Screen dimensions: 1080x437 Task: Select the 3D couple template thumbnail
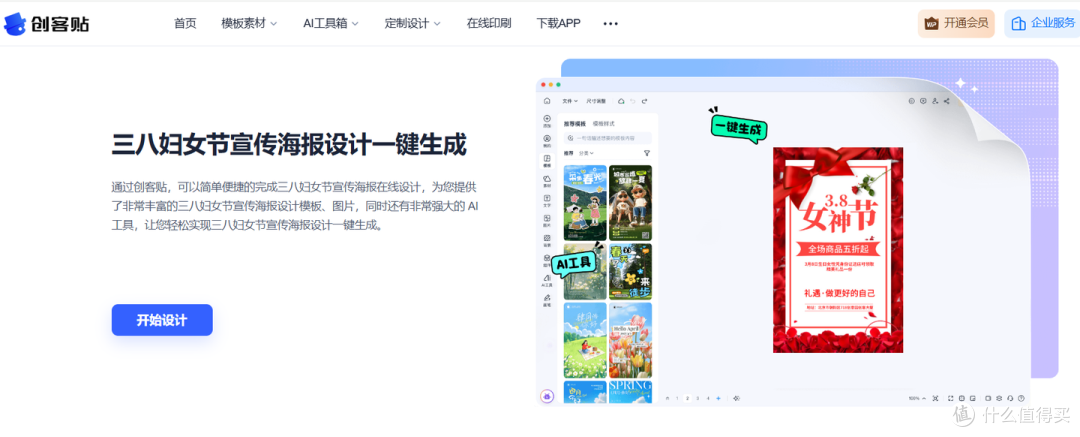630,203
